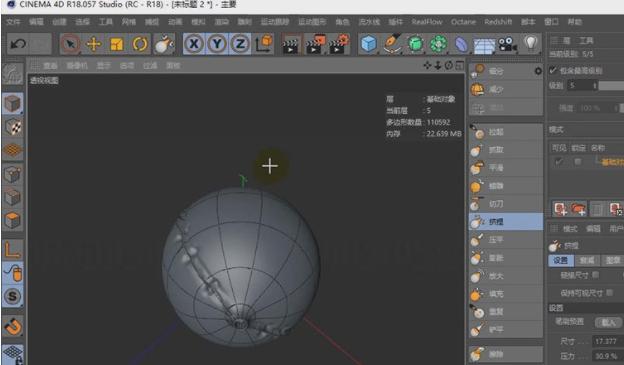Screen dimensions: 624x365
Task: Open the 文件 menu
Action: (13, 21)
